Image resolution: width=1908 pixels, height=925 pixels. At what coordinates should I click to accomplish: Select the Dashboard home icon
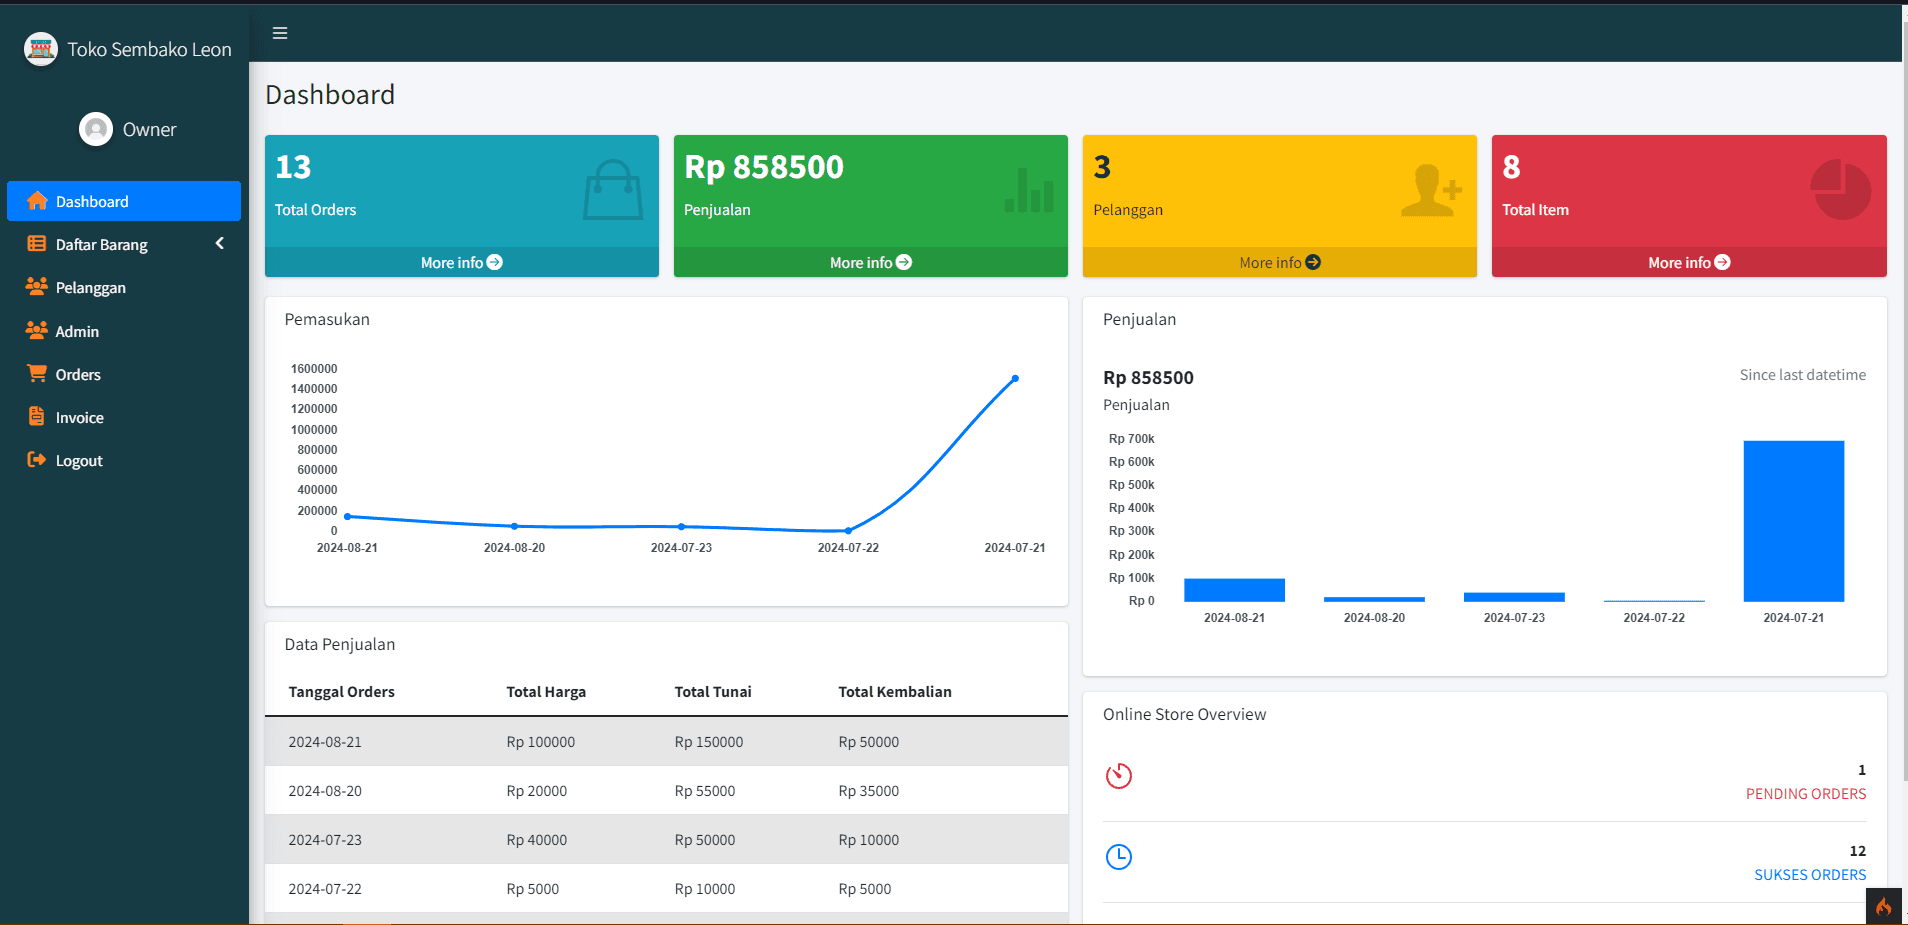pos(37,201)
